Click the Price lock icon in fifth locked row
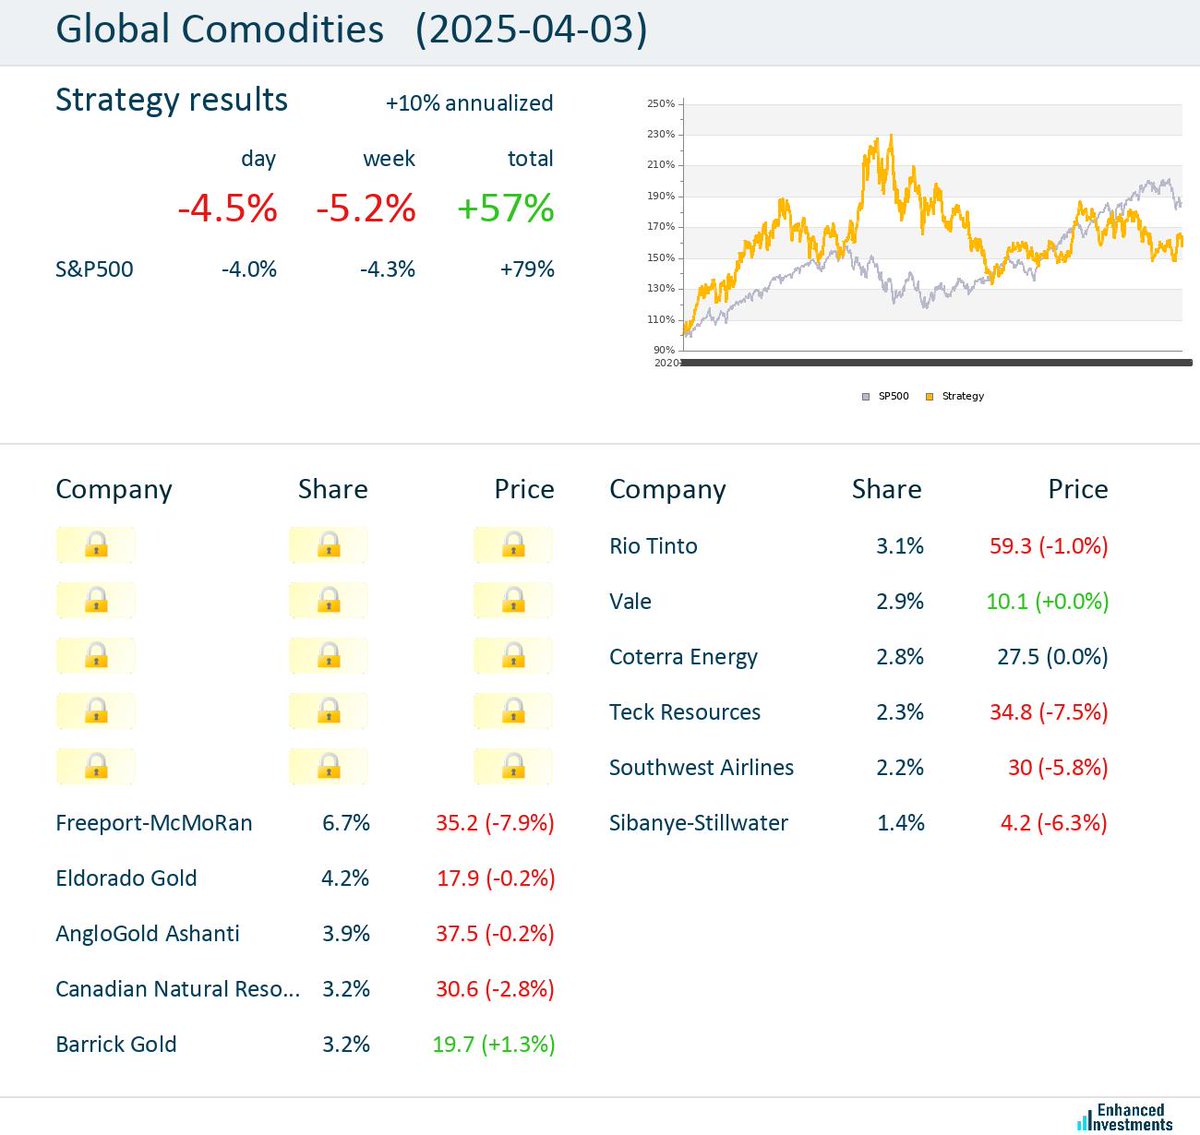Image resolution: width=1200 pixels, height=1135 pixels. pos(514,767)
